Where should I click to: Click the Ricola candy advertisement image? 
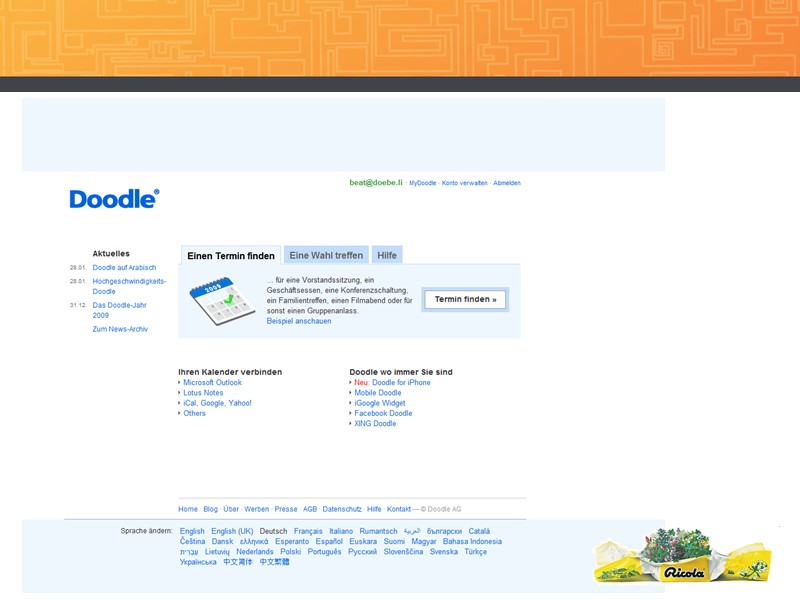tap(683, 556)
